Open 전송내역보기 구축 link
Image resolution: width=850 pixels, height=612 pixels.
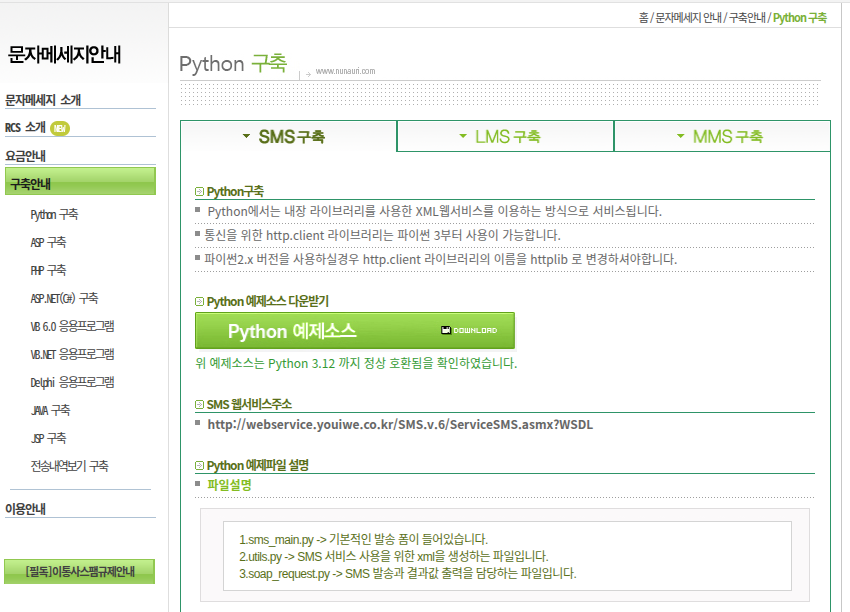click(x=69, y=466)
